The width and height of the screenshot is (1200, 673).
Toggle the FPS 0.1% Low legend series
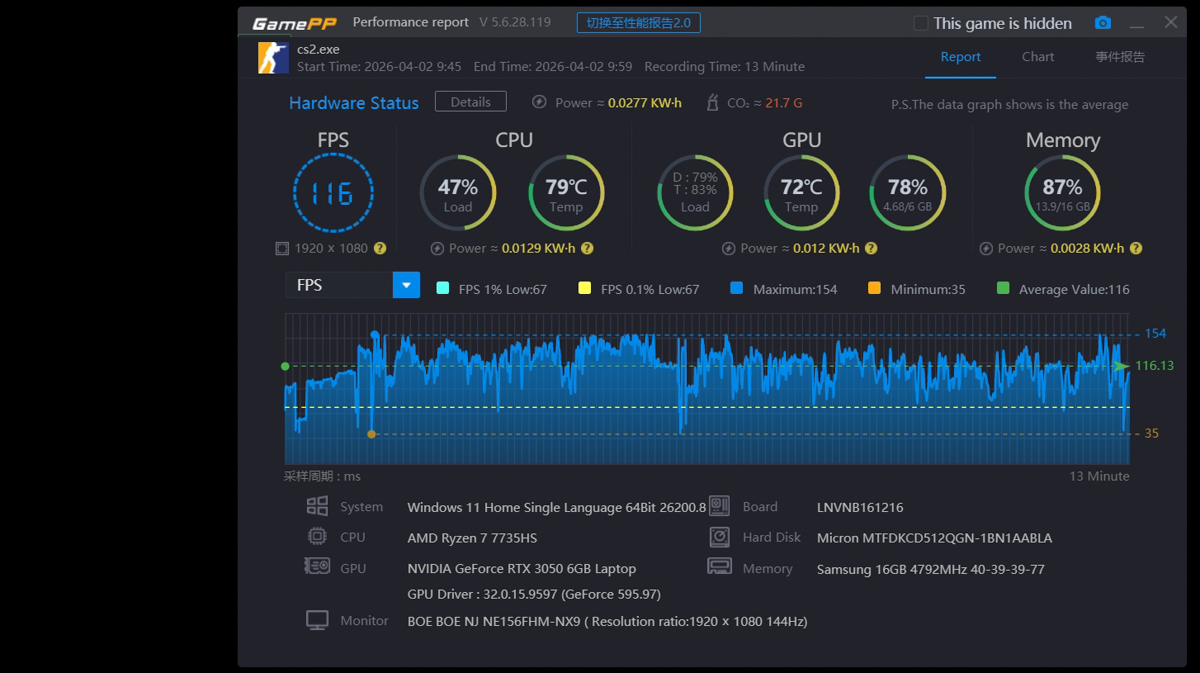pos(585,289)
